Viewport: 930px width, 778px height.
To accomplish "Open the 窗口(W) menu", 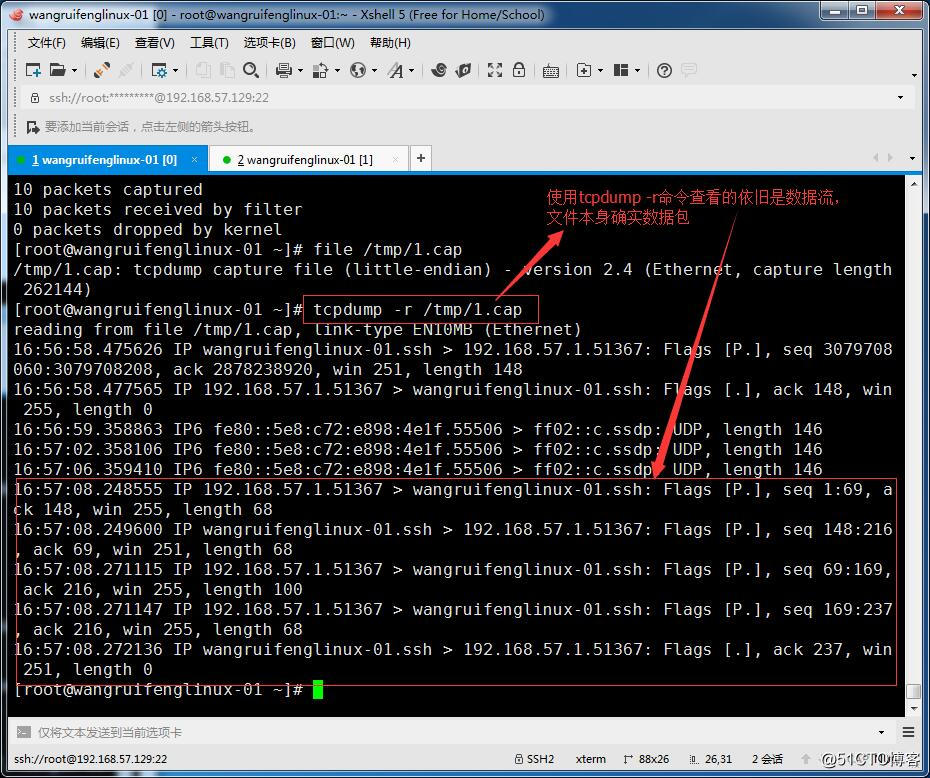I will coord(332,43).
